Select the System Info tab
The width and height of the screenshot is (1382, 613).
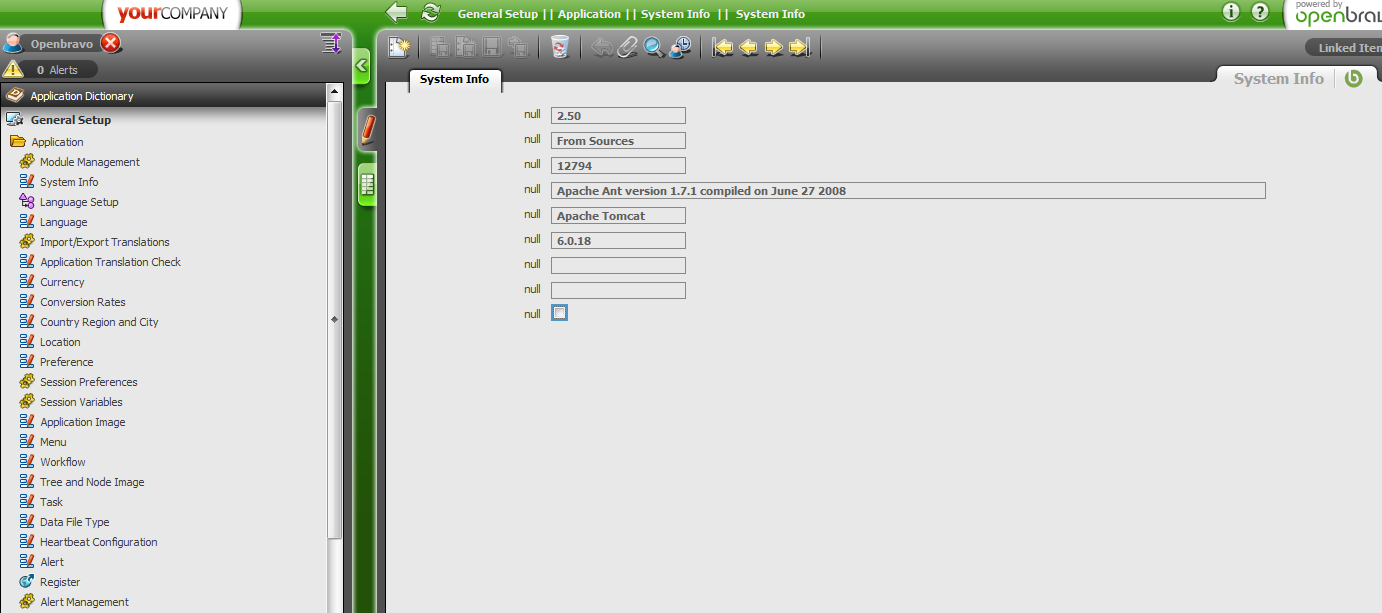pos(455,79)
